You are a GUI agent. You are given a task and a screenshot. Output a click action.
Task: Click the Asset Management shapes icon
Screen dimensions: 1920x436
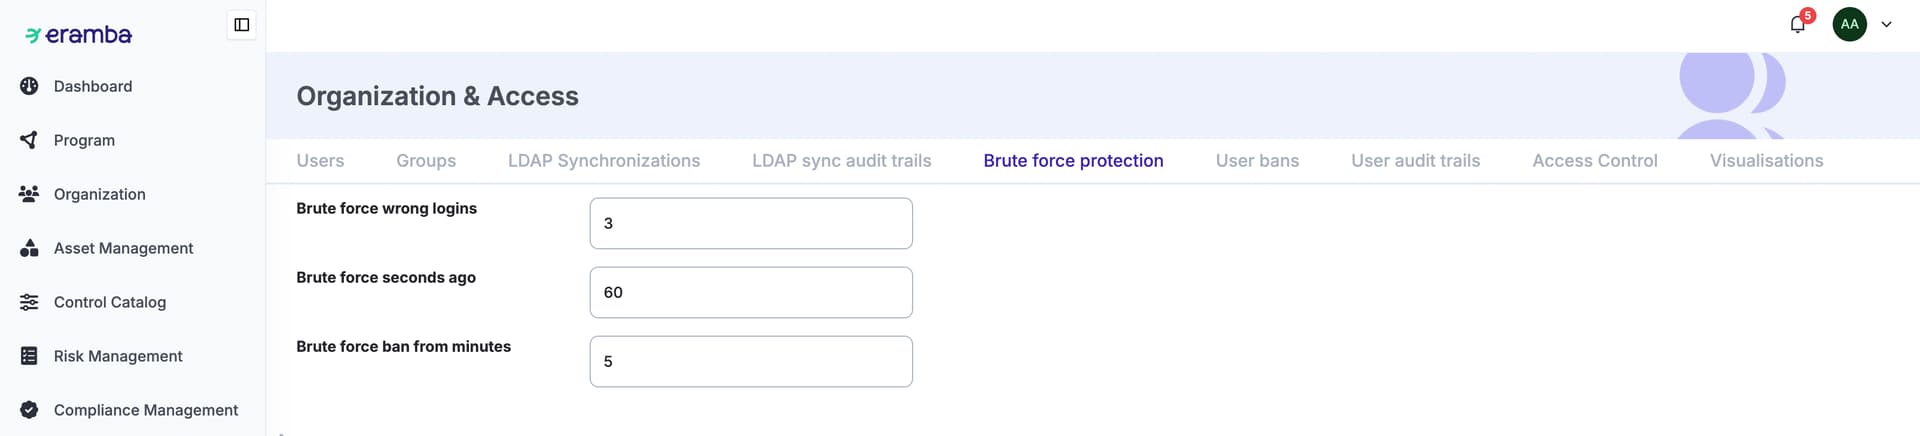coord(29,248)
